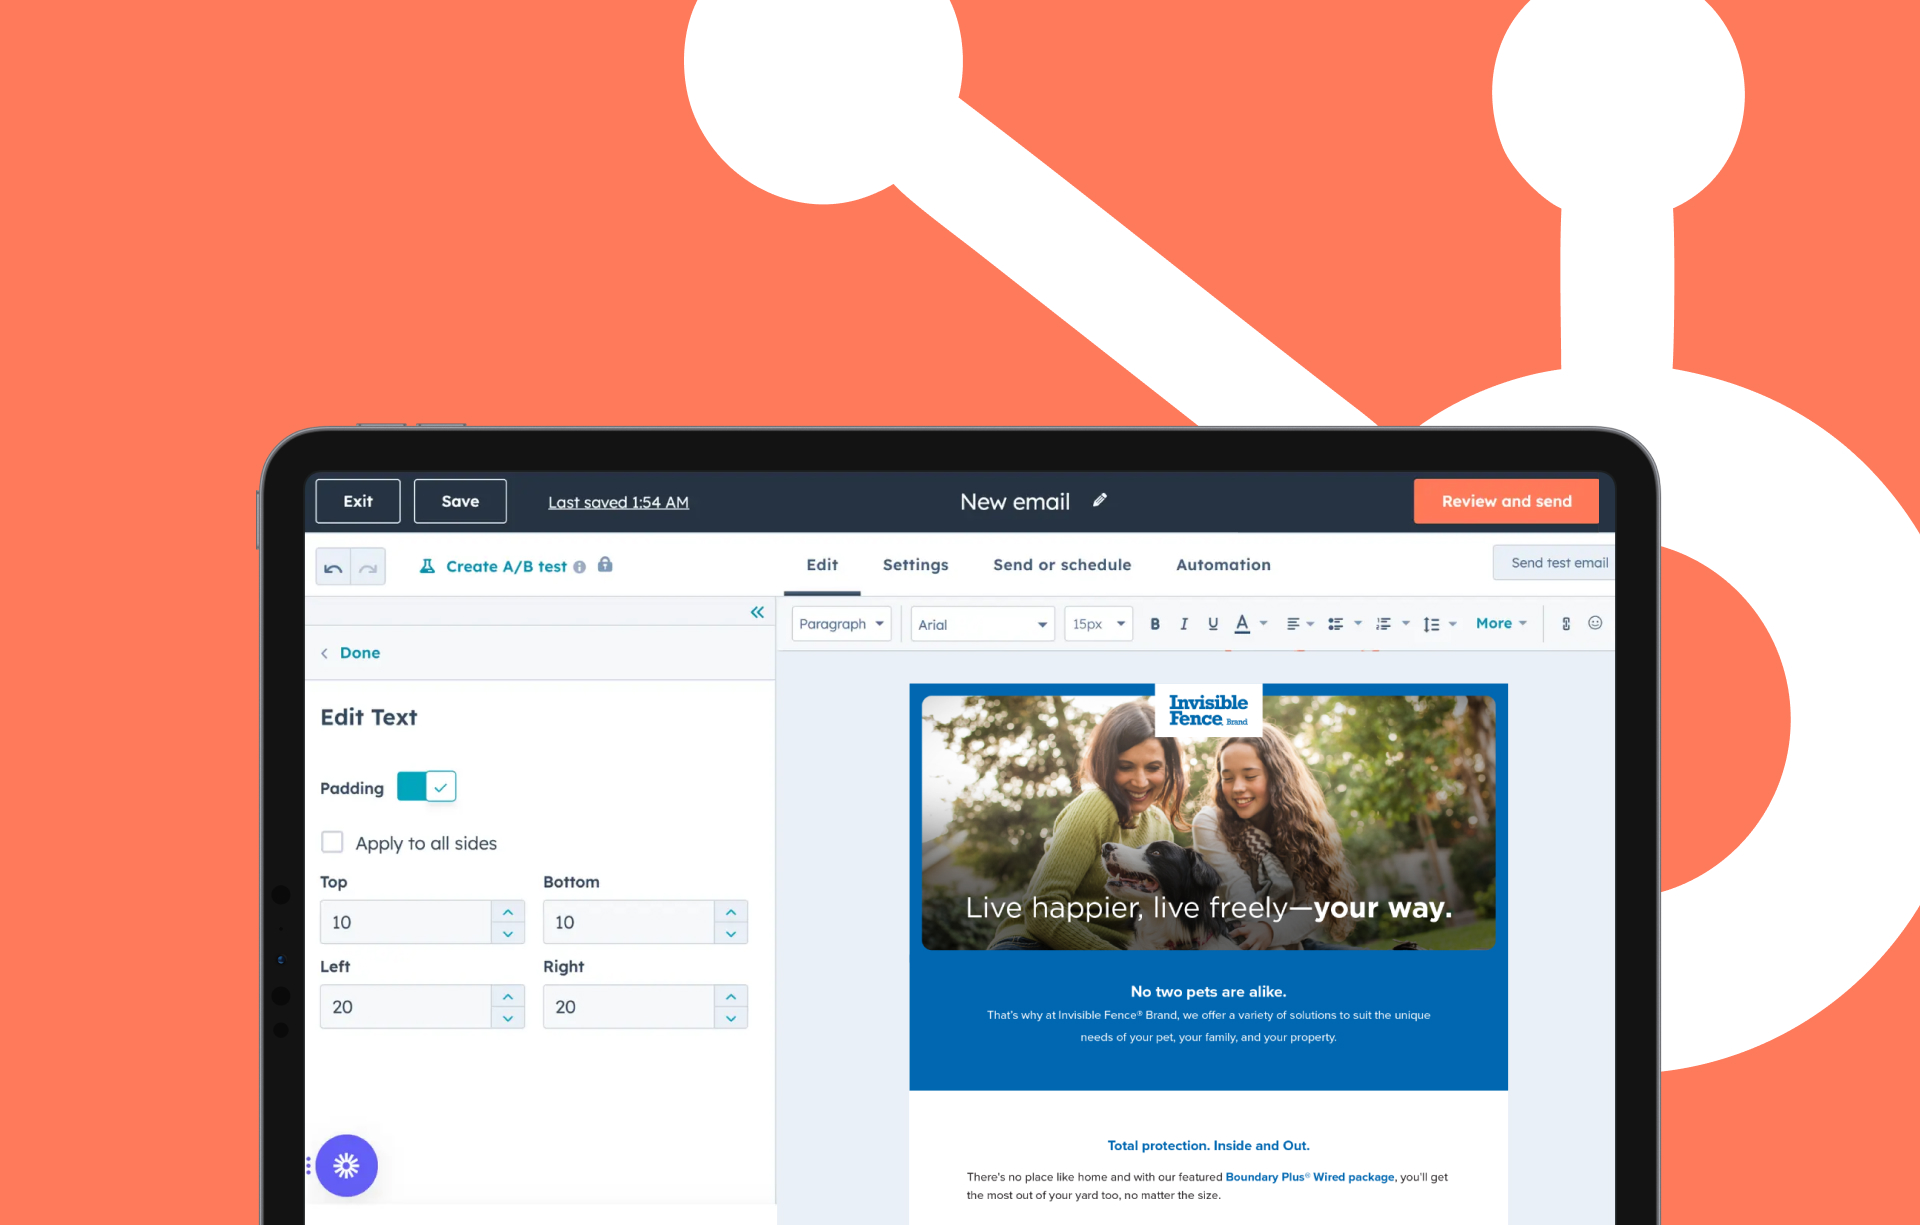Insert a numbered list
The image size is (1920, 1225).
[1383, 624]
